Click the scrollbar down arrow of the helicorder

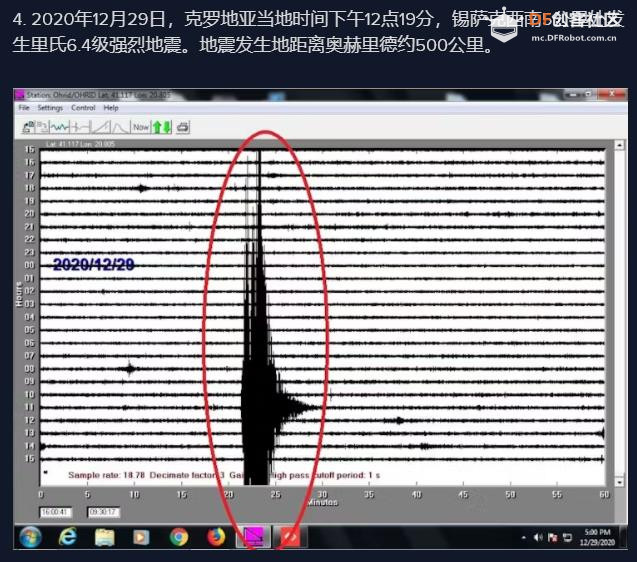click(x=619, y=482)
